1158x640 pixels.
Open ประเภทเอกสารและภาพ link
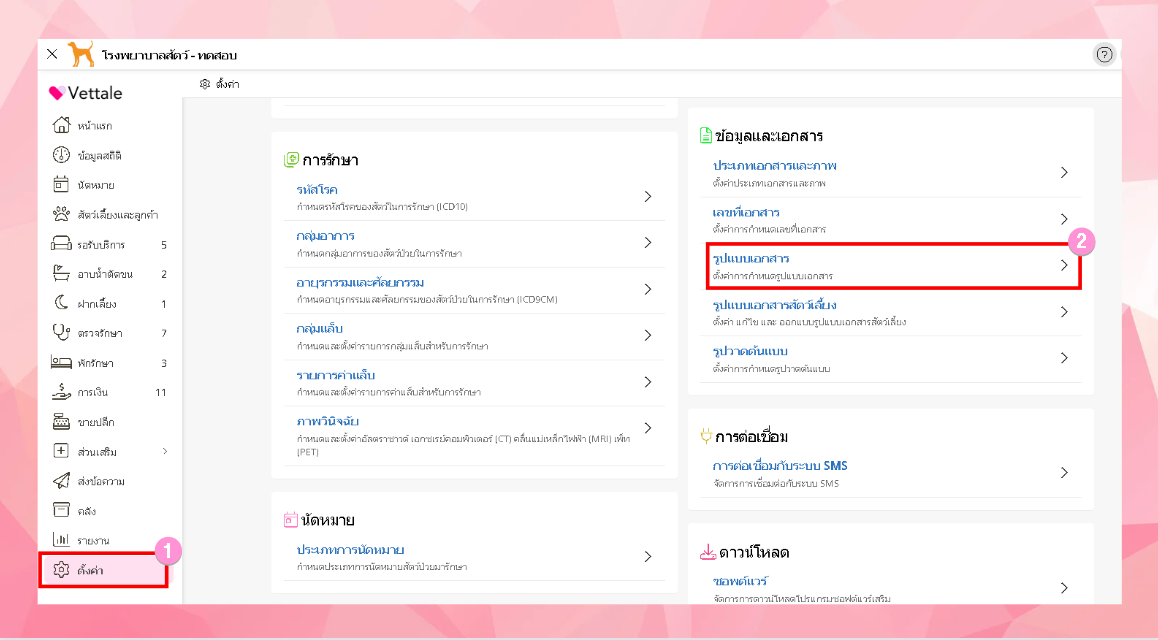tap(774, 165)
